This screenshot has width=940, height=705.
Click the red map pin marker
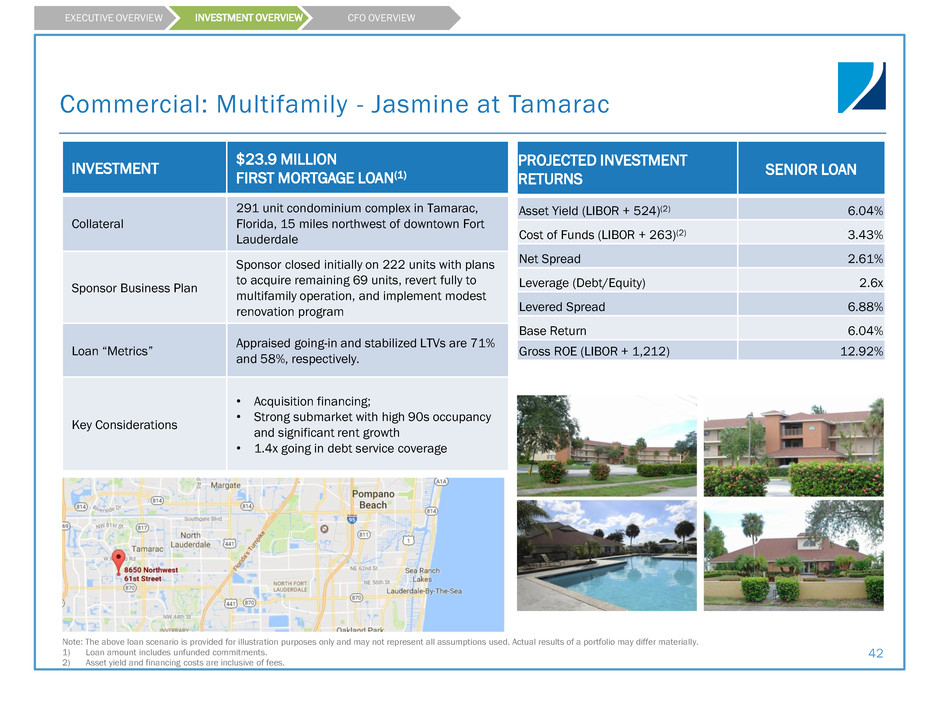point(120,560)
